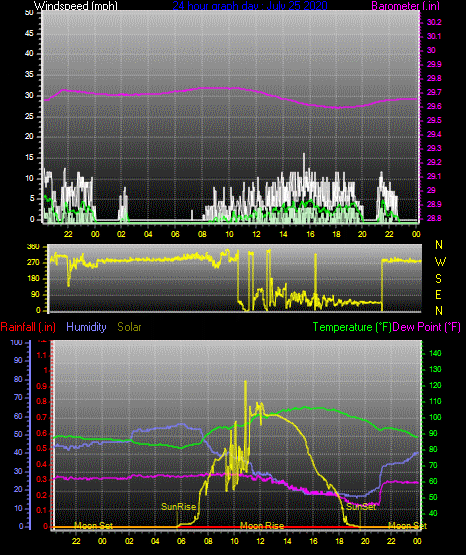Viewport: 466px width, 555px height.
Task: Click the '29.7' barometer scale value
Action: point(434,92)
